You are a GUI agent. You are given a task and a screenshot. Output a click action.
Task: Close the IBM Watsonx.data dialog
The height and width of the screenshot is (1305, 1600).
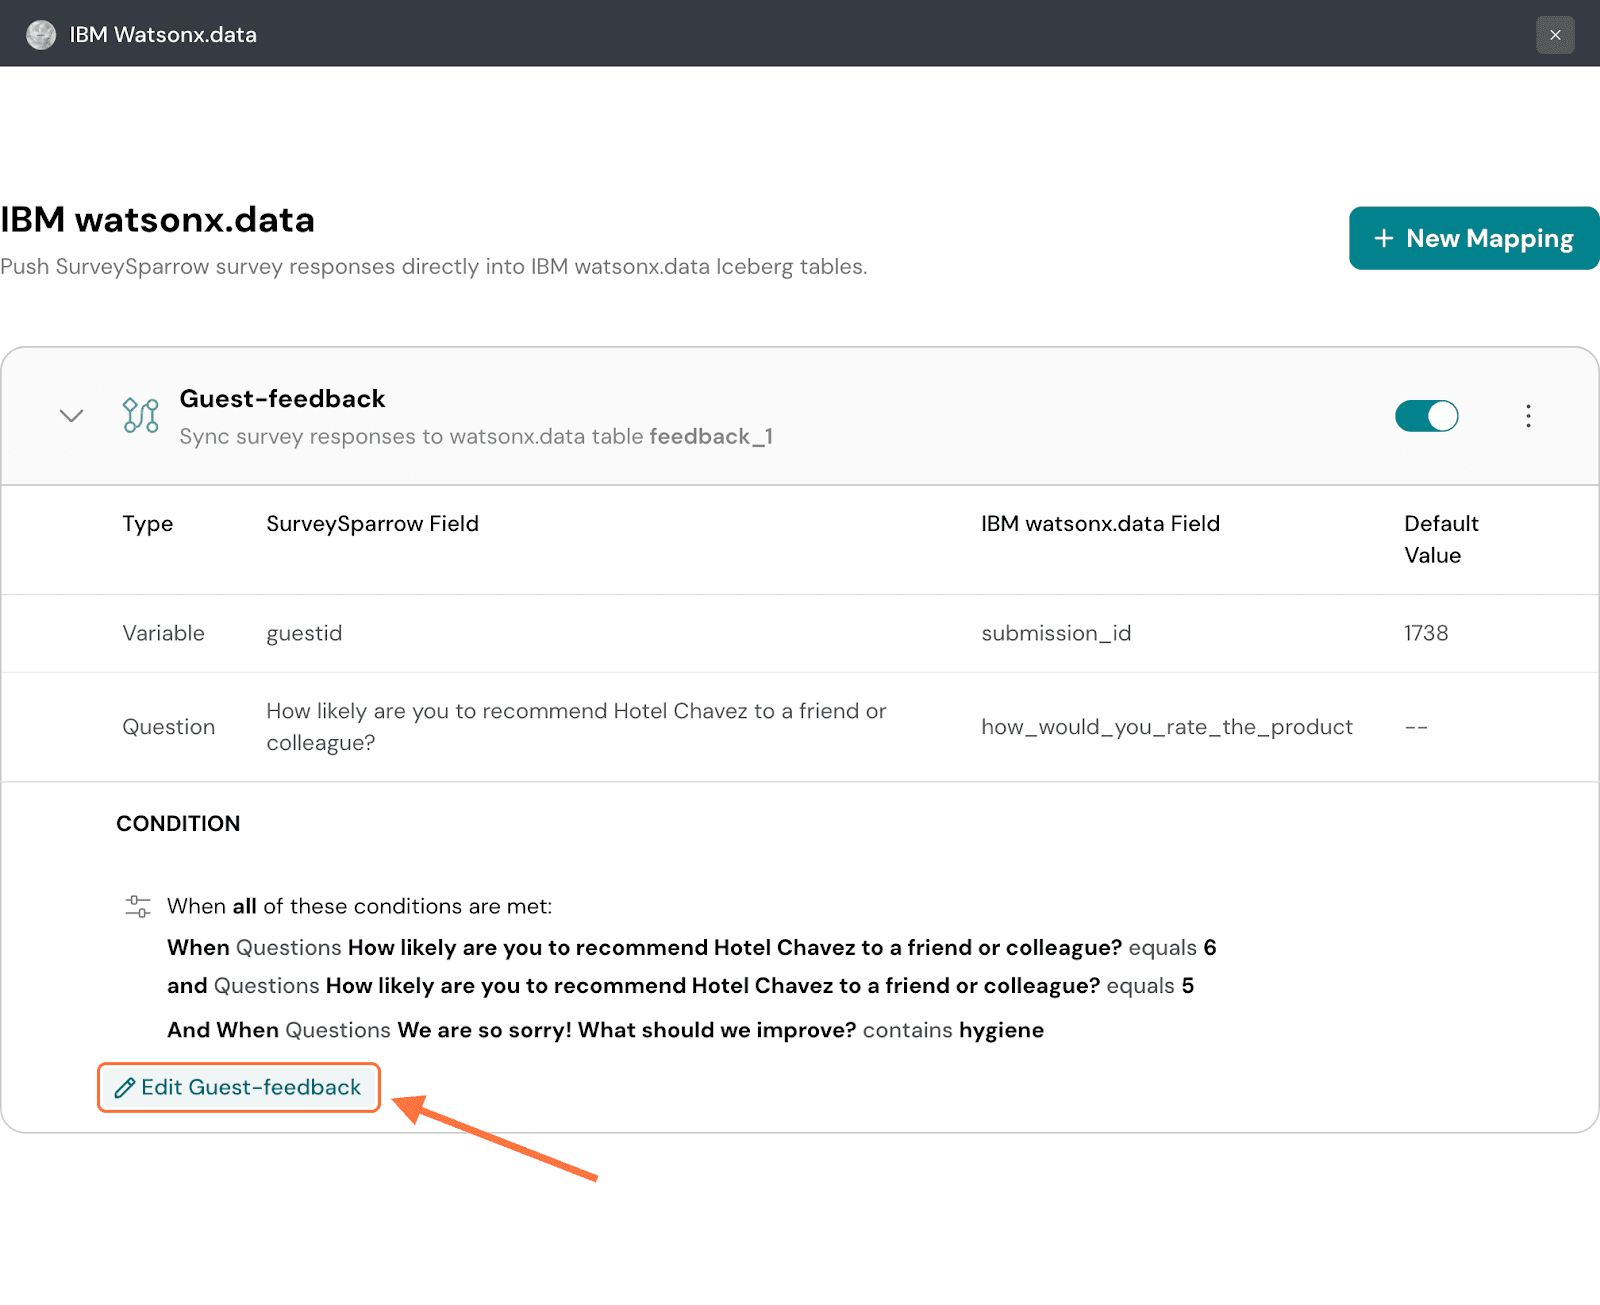(1555, 35)
